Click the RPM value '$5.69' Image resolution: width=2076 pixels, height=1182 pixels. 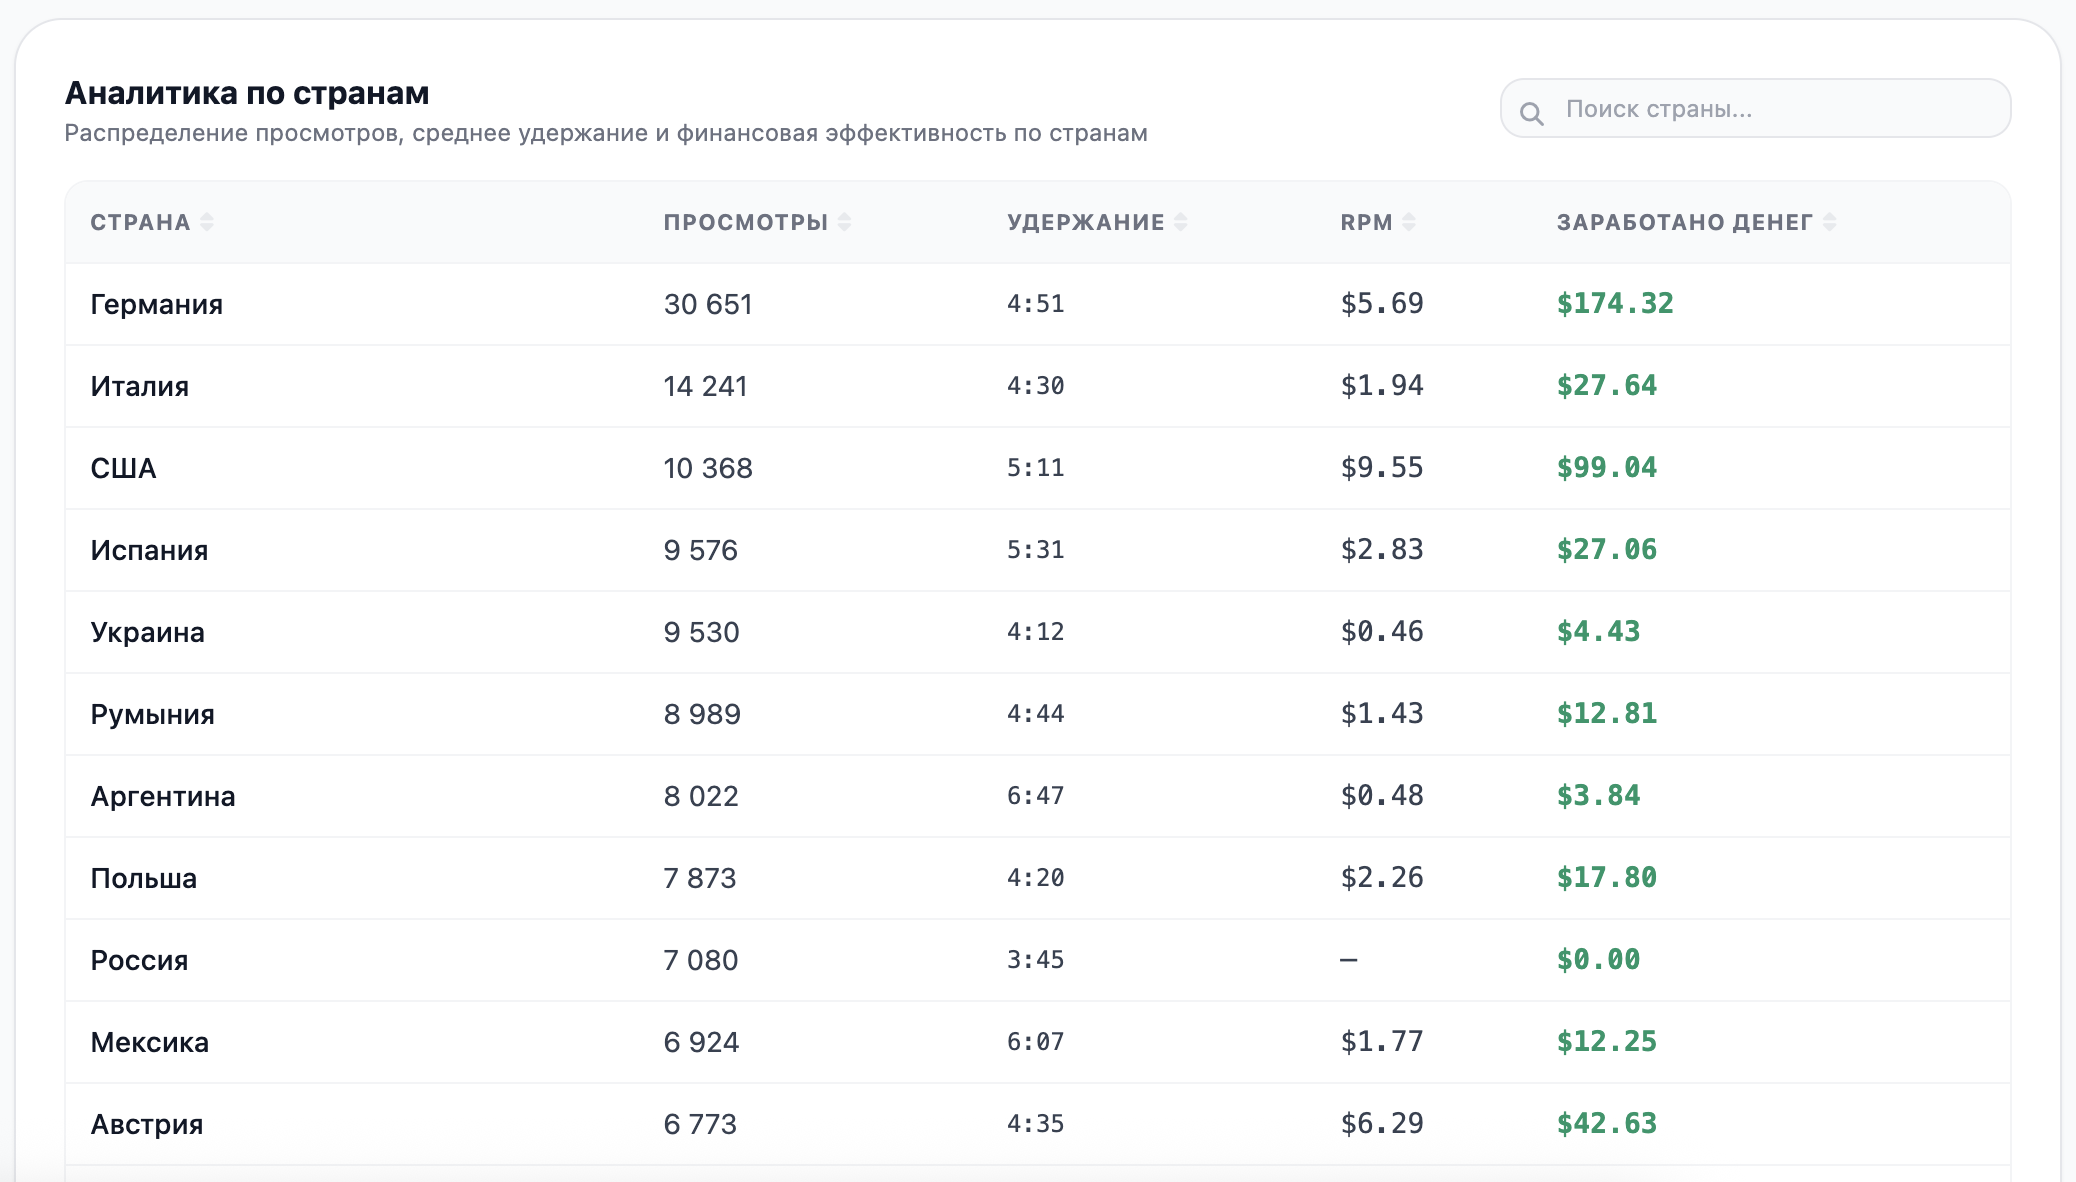(x=1382, y=304)
